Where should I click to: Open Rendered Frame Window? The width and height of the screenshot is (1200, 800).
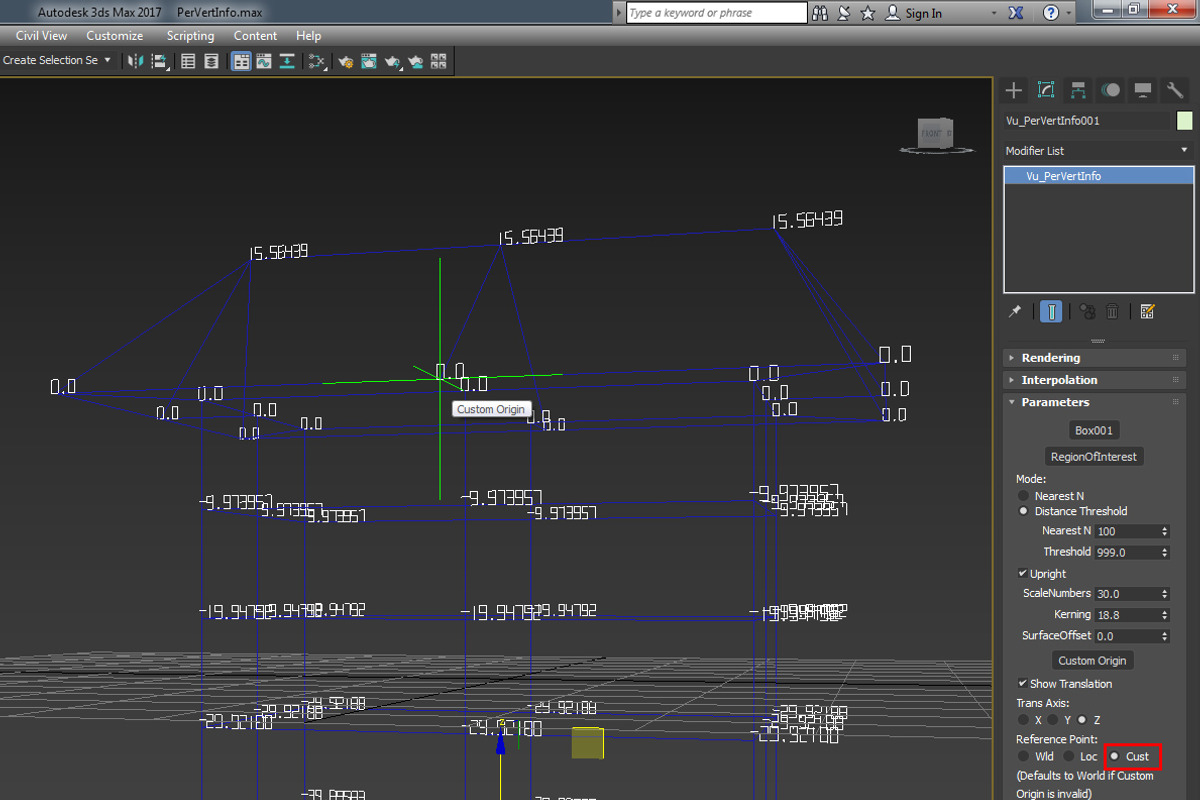pyautogui.click(x=369, y=61)
